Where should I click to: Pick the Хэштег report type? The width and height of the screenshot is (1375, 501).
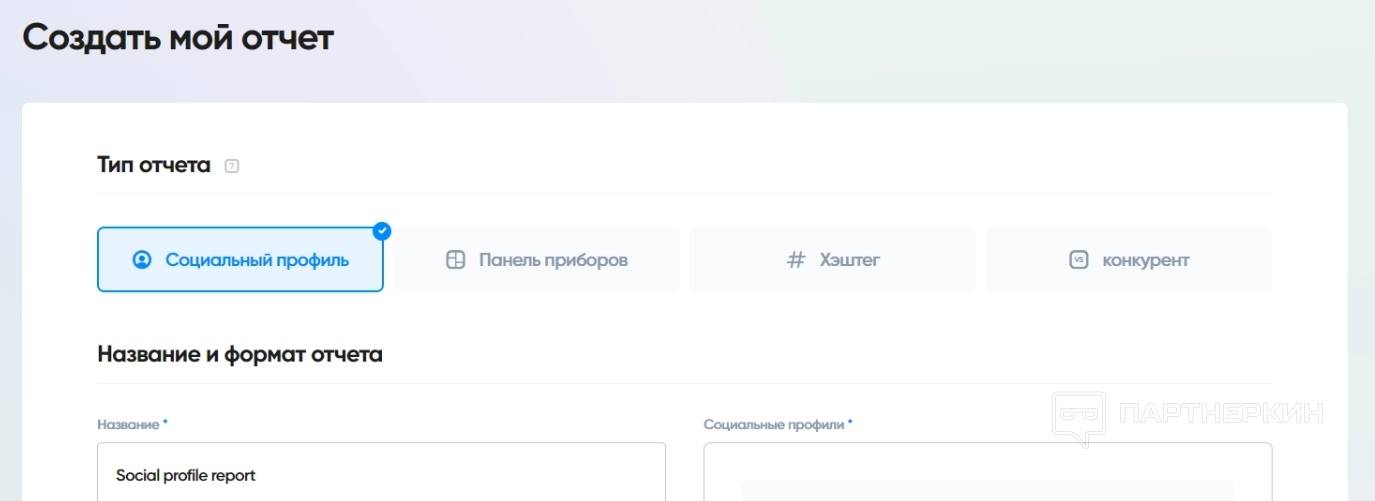tap(832, 260)
